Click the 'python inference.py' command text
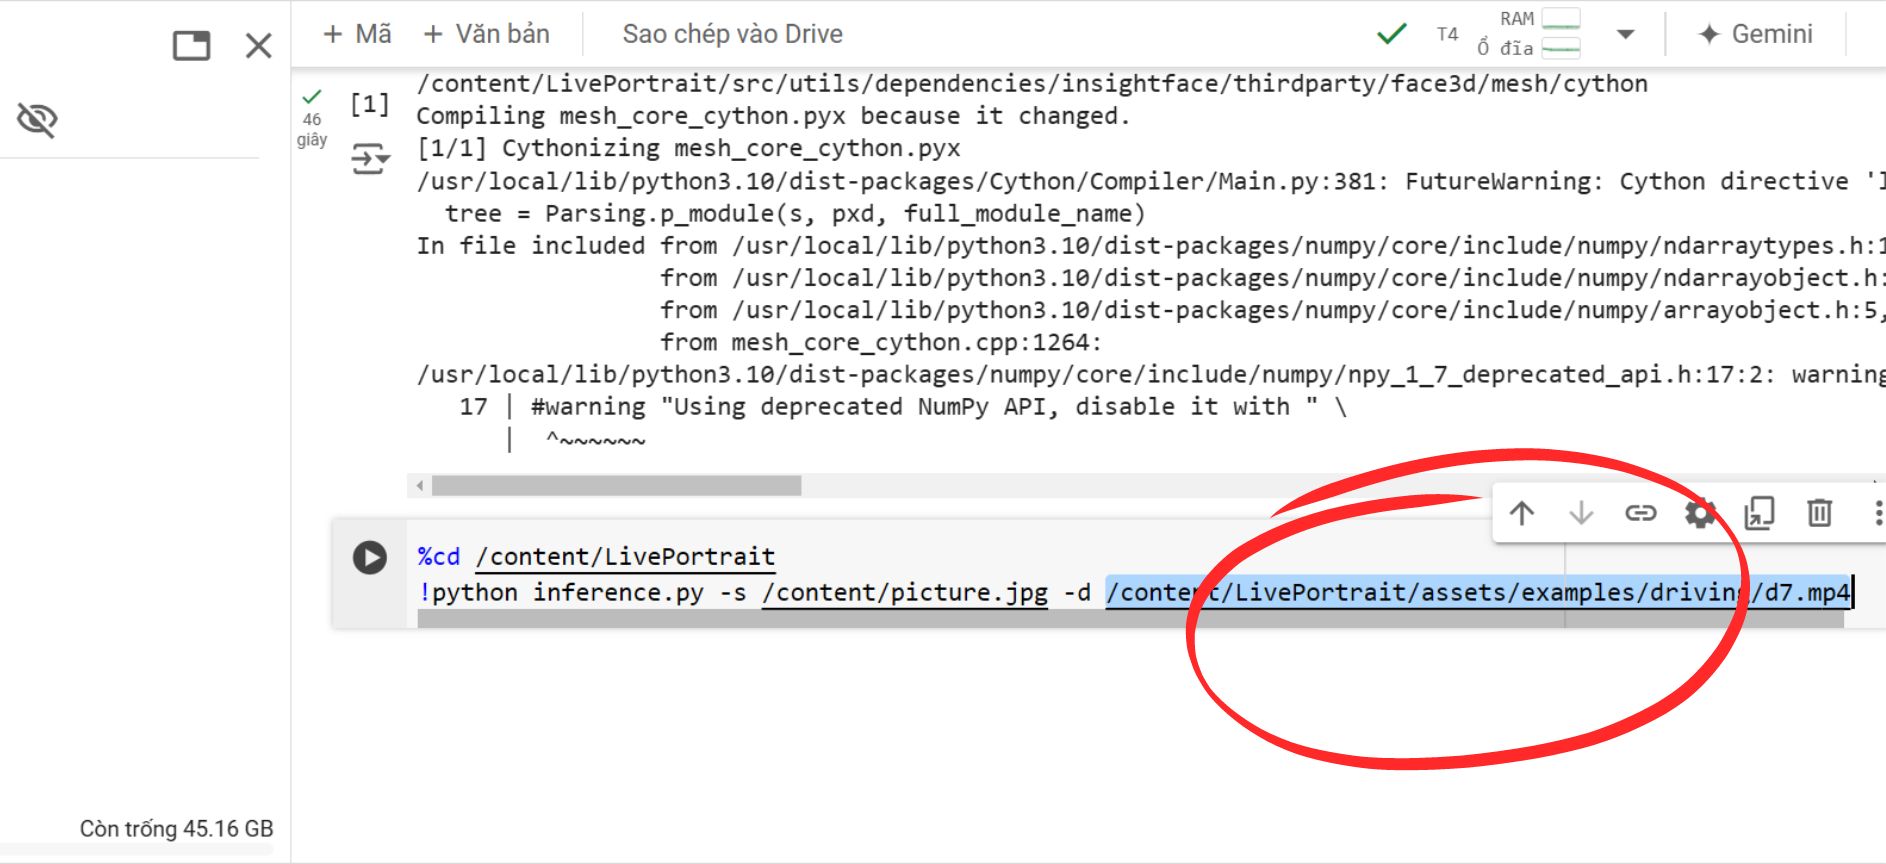 point(567,593)
